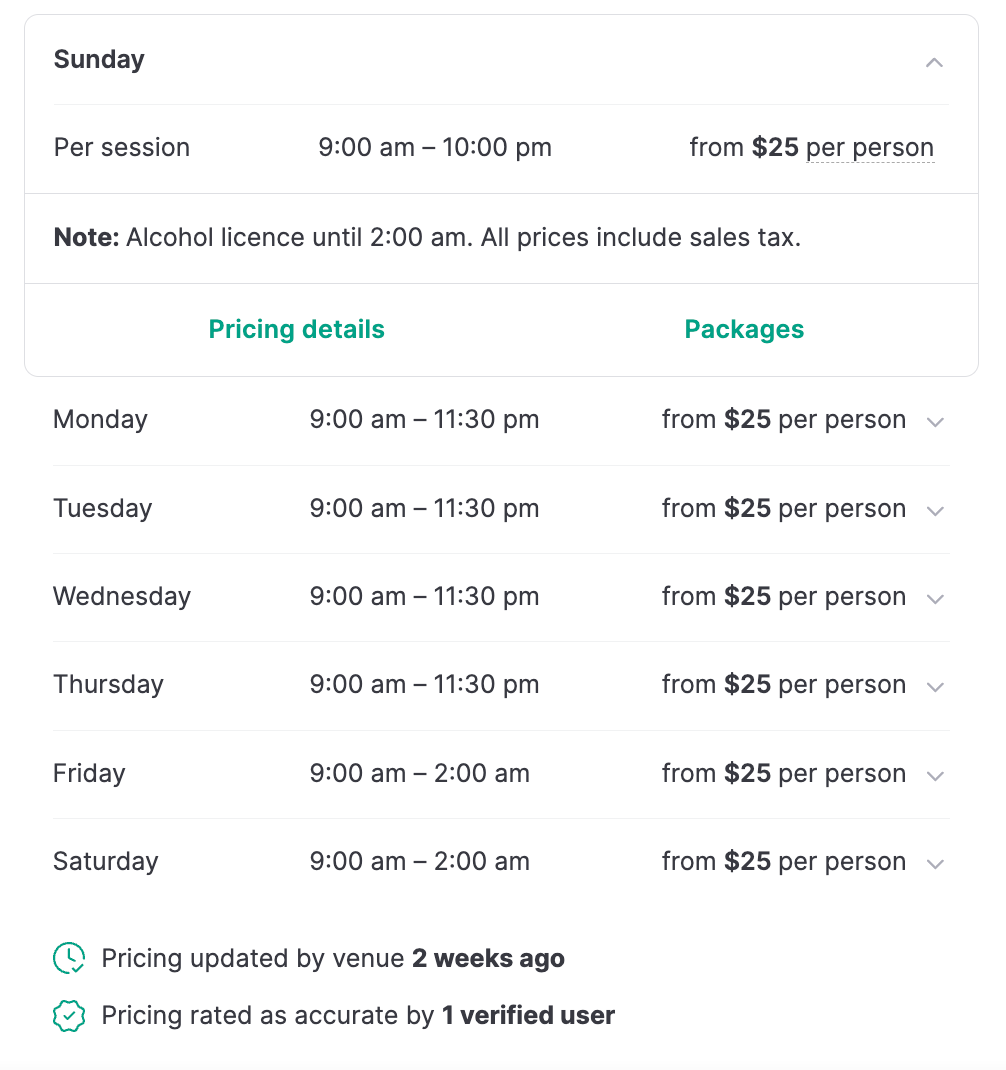The height and width of the screenshot is (1070, 1006).
Task: Expand Wednesday pricing chevron
Action: [x=935, y=599]
